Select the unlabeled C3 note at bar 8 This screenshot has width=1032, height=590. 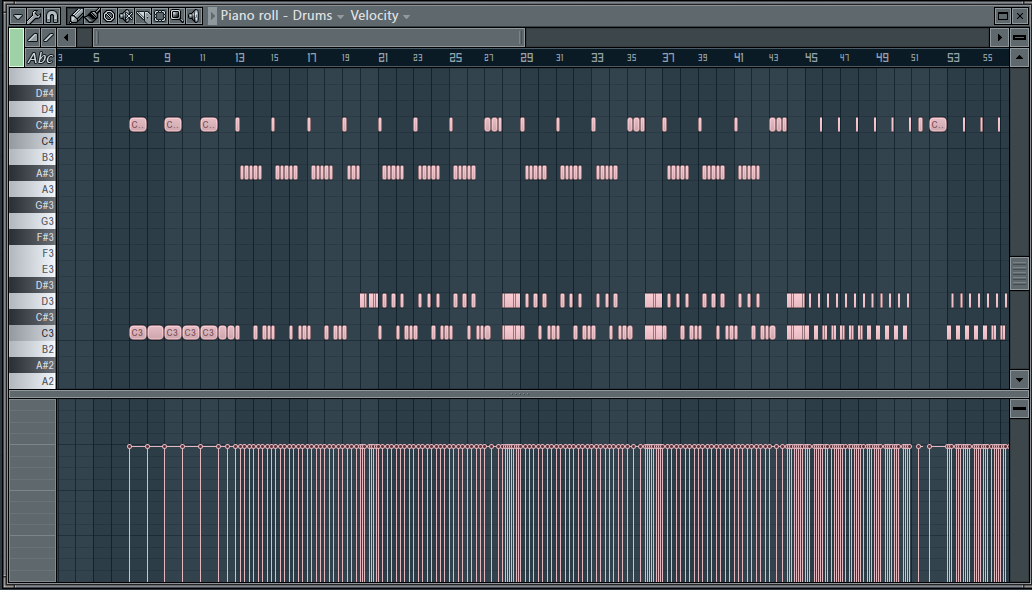tap(155, 333)
